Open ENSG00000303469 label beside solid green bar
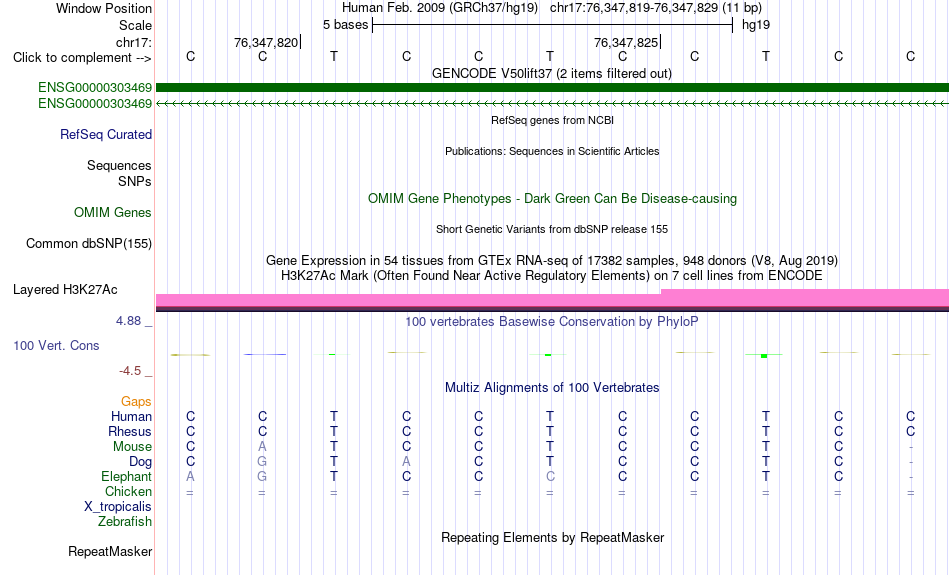This screenshot has height=575, width=950. pyautogui.click(x=95, y=87)
